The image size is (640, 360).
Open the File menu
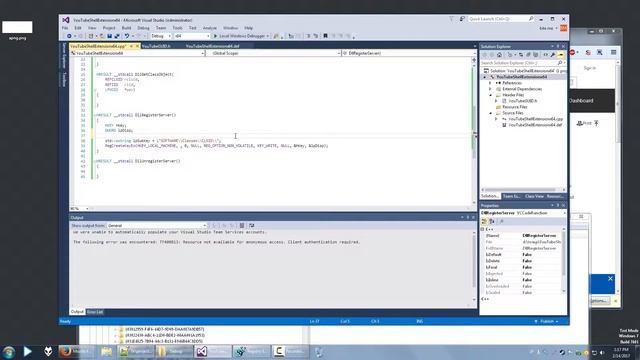(65, 28)
